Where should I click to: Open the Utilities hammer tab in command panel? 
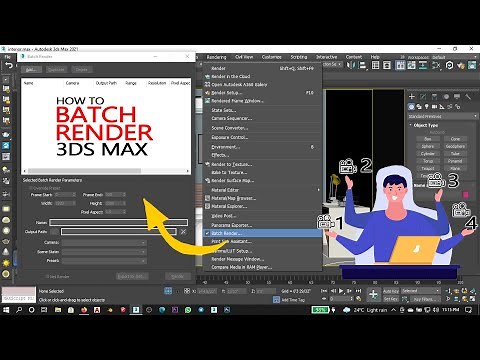point(468,97)
